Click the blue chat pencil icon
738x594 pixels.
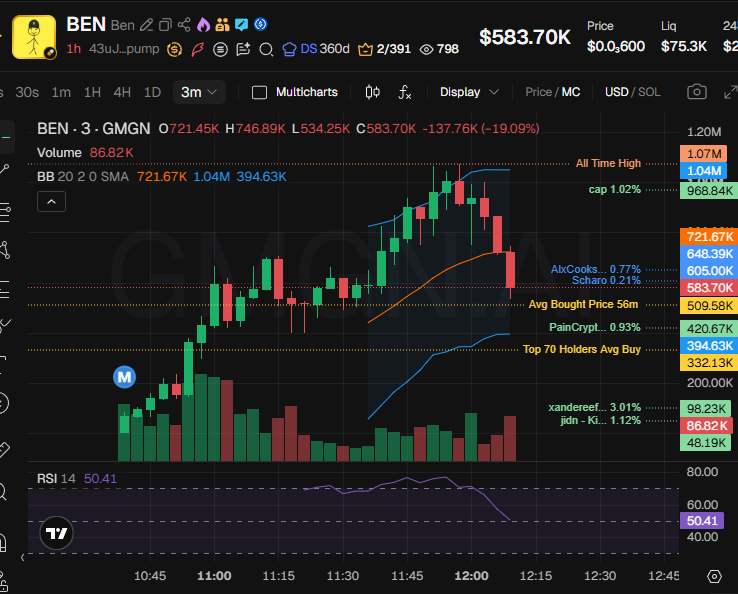tap(241, 24)
